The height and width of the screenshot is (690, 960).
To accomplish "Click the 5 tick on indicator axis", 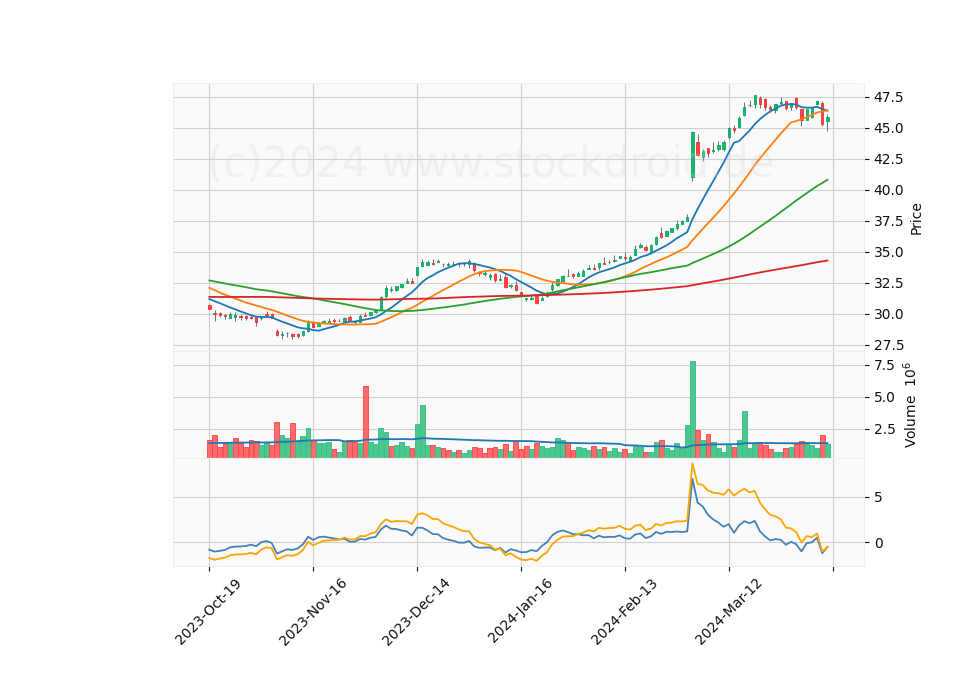I will pyautogui.click(x=879, y=498).
